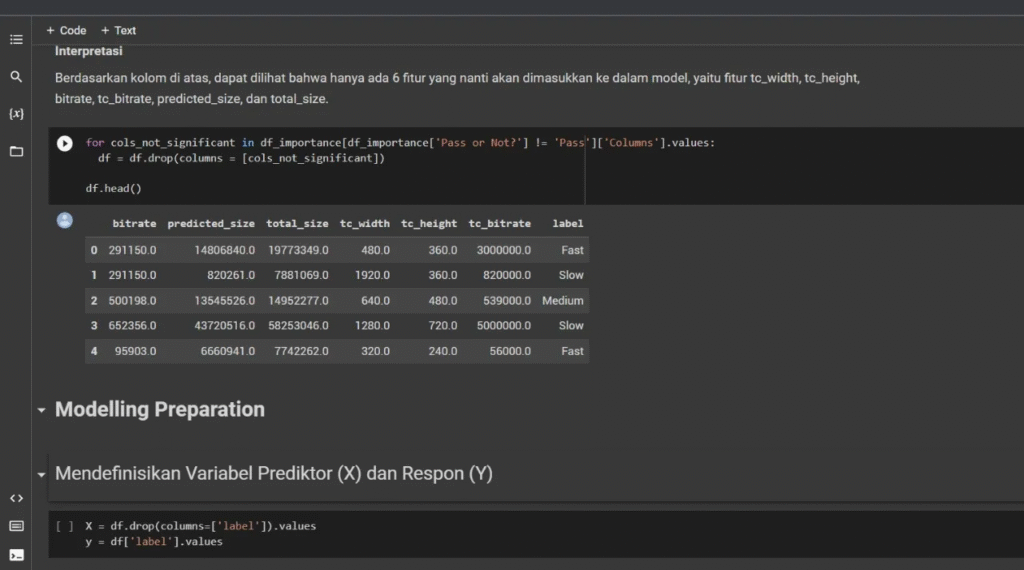Image resolution: width=1024 pixels, height=570 pixels.
Task: Click the label column header in output table
Action: coord(567,224)
